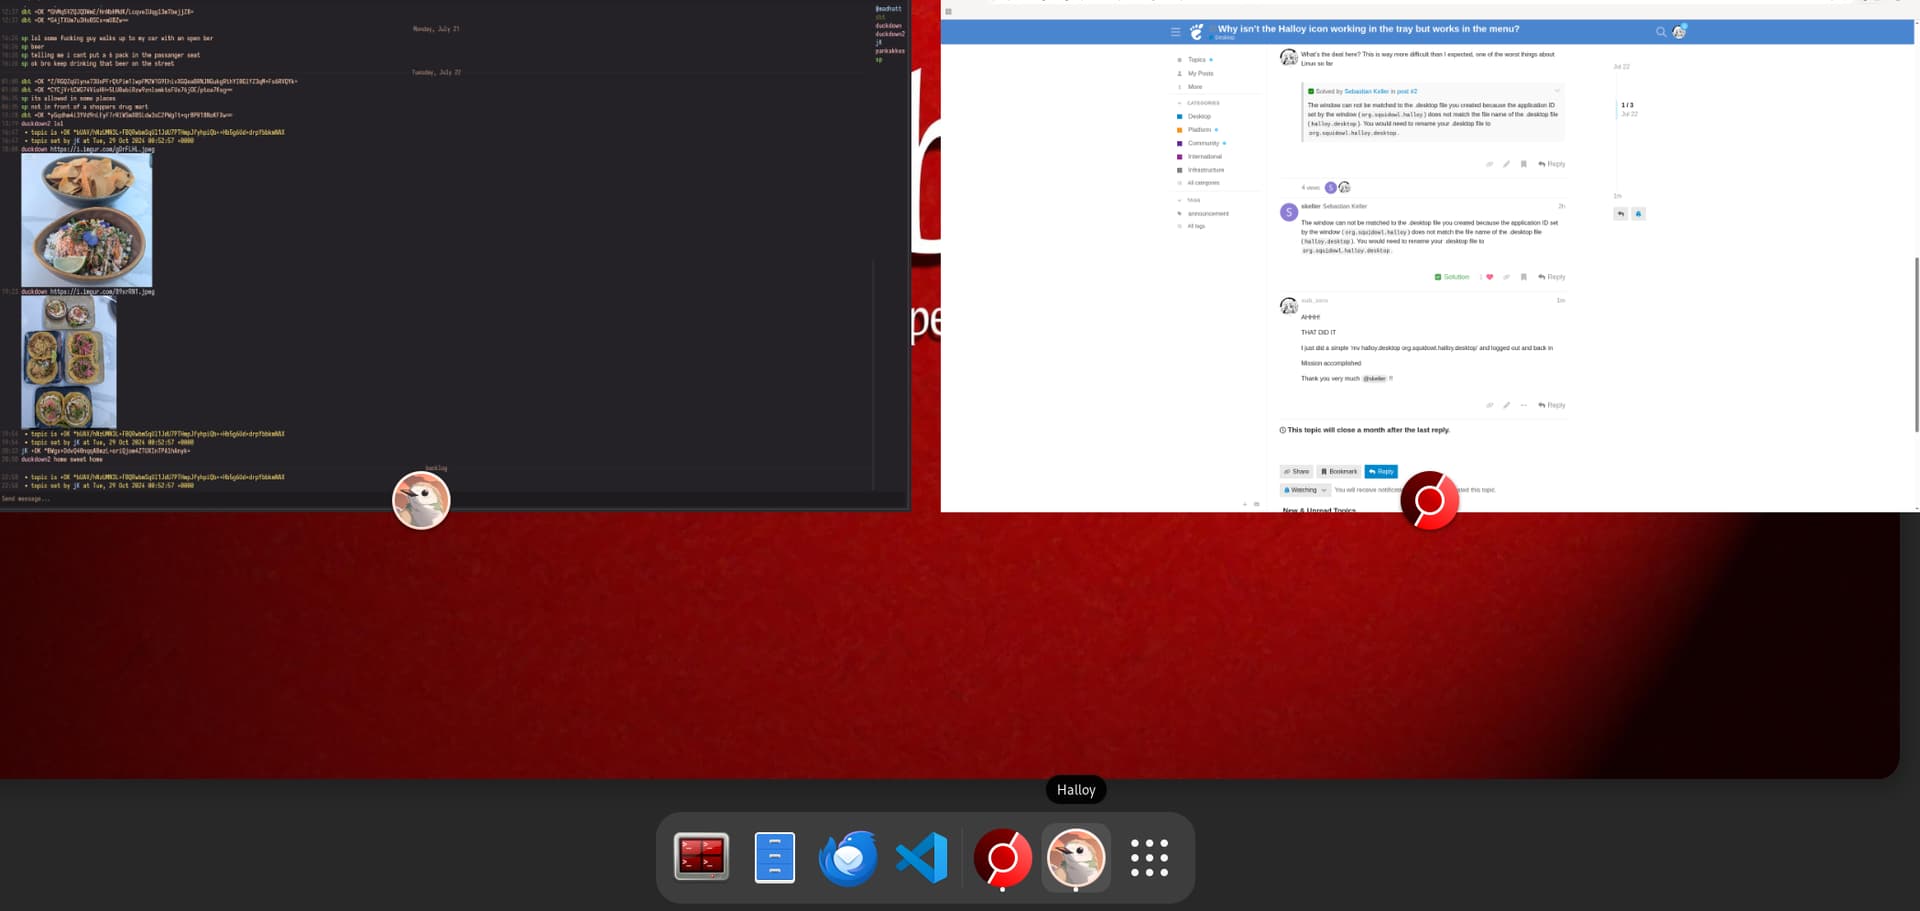The height and width of the screenshot is (911, 1920).
Task: Click the timeline notification bell button
Action: click(1638, 214)
